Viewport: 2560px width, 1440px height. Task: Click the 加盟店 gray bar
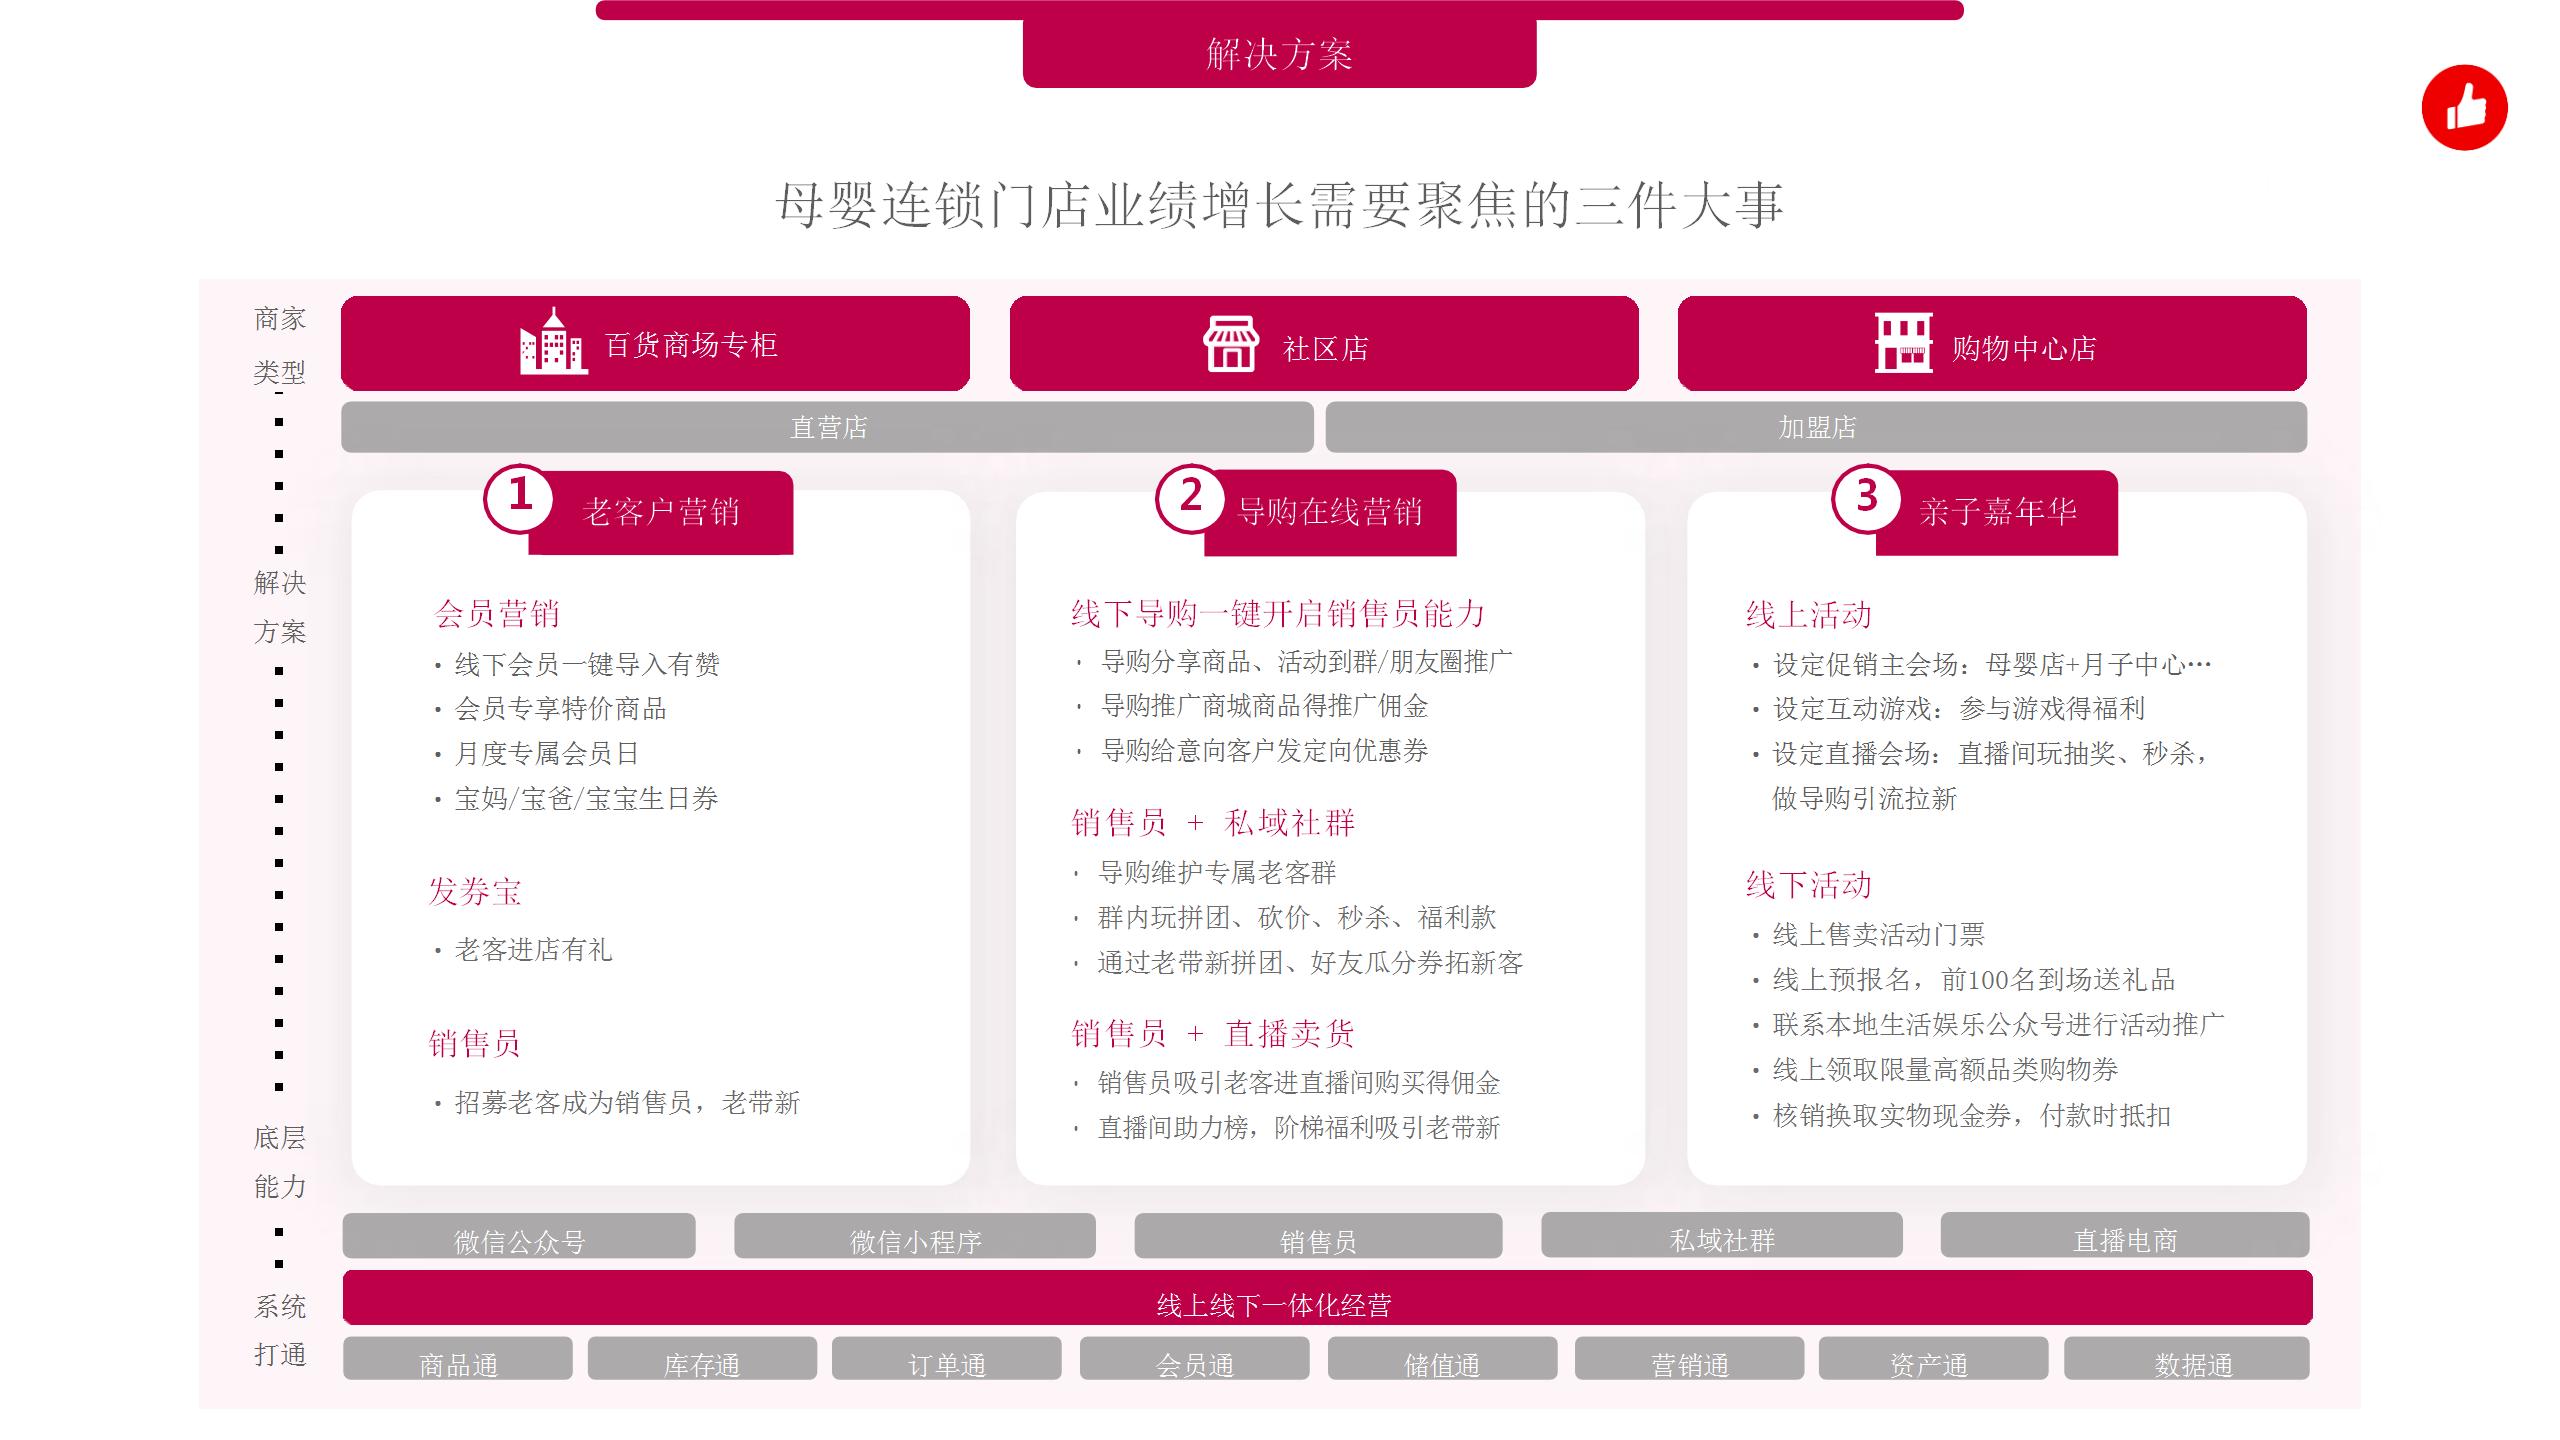(x=1816, y=427)
